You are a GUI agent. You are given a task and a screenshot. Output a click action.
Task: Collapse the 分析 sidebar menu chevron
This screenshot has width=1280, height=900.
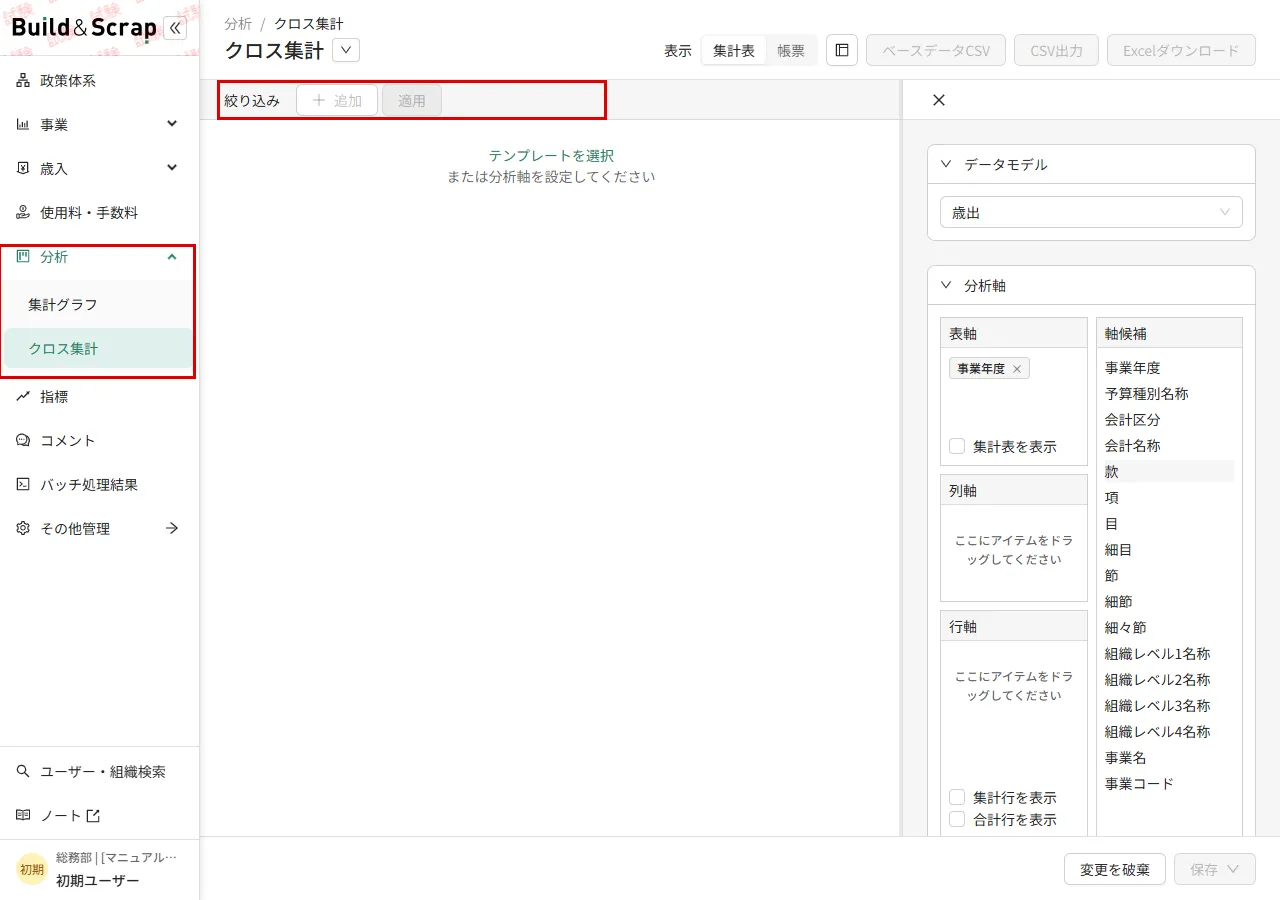click(x=172, y=257)
